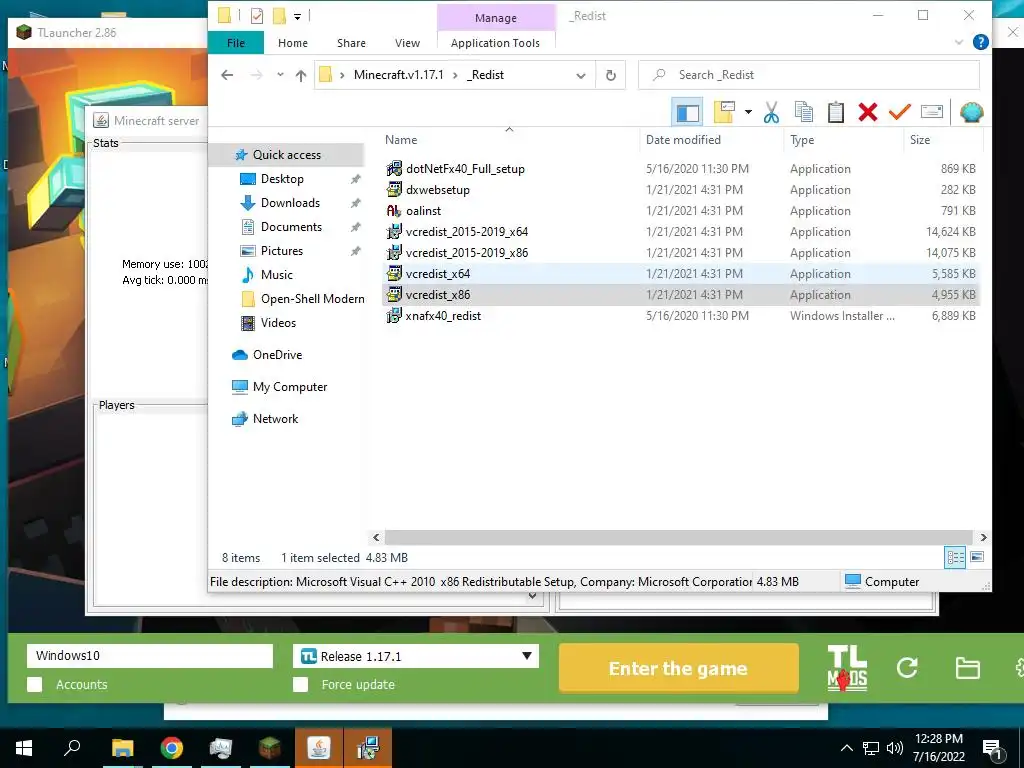Screen dimensions: 1024x768
Task: Open TLauncher game folder icon
Action: [x=967, y=668]
